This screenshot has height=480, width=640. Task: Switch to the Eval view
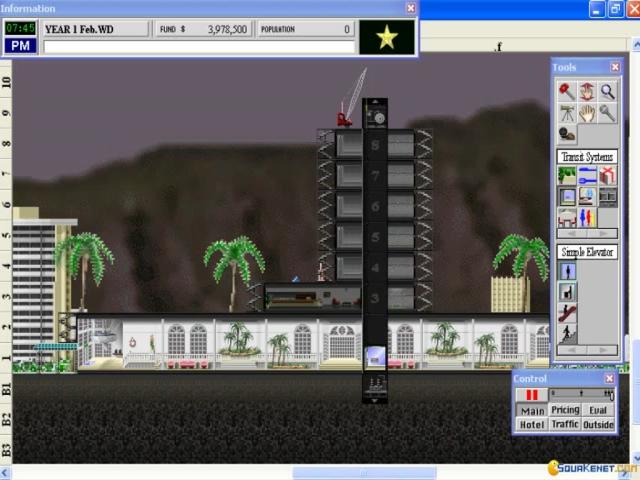[598, 410]
